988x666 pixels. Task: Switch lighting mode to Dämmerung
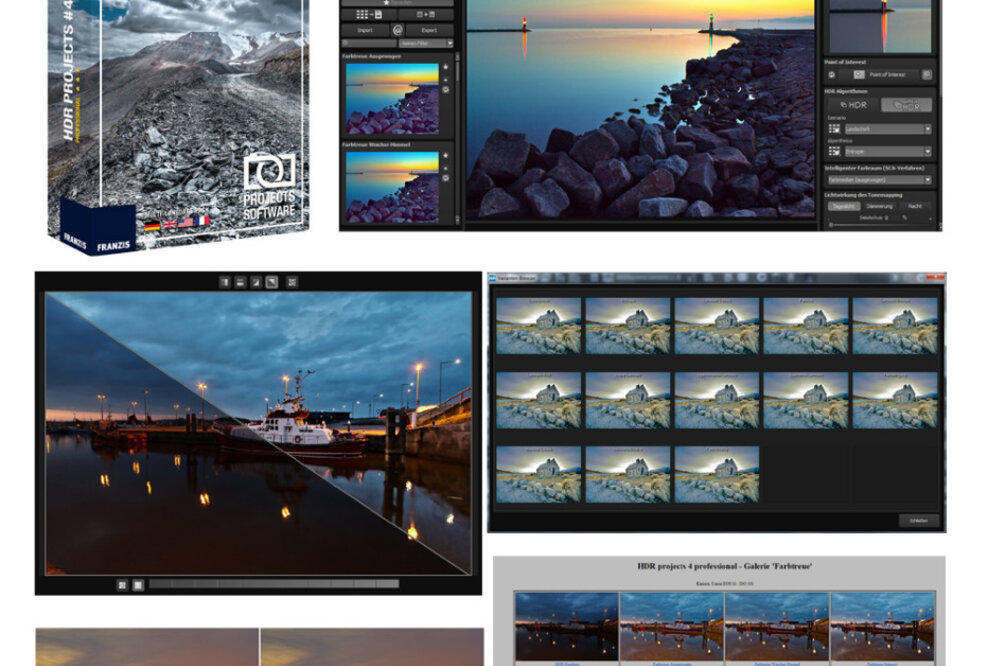click(879, 205)
